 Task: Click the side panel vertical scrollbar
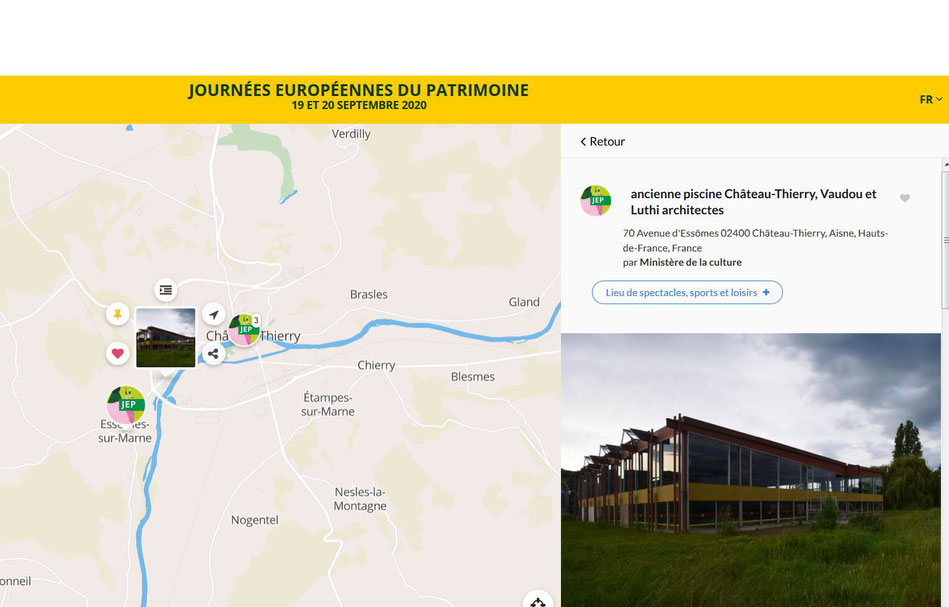[945, 240]
